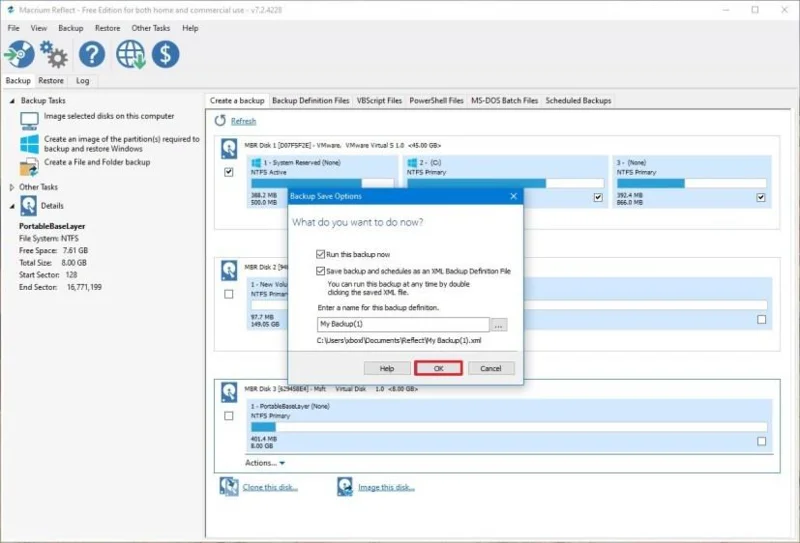Click the MBR Disk 1 drive icon
Screen dimensions: 800x543
click(x=229, y=149)
